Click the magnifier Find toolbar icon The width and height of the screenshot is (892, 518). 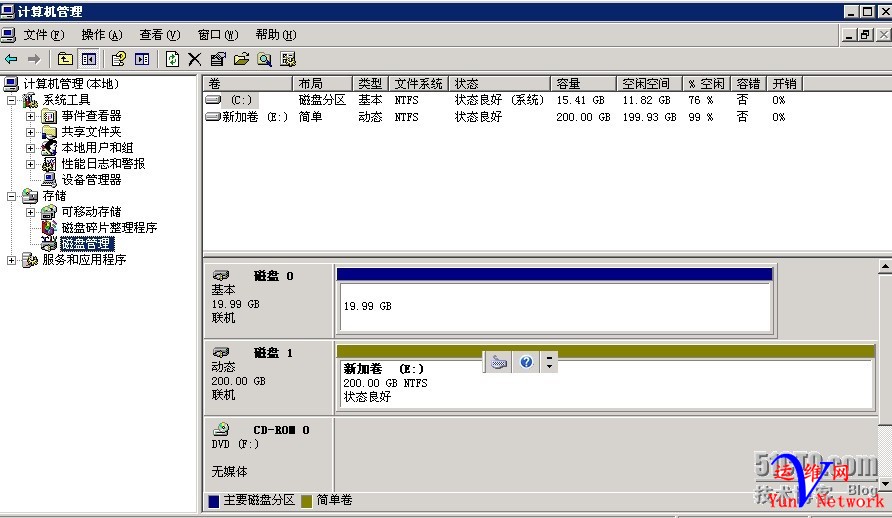(x=265, y=59)
